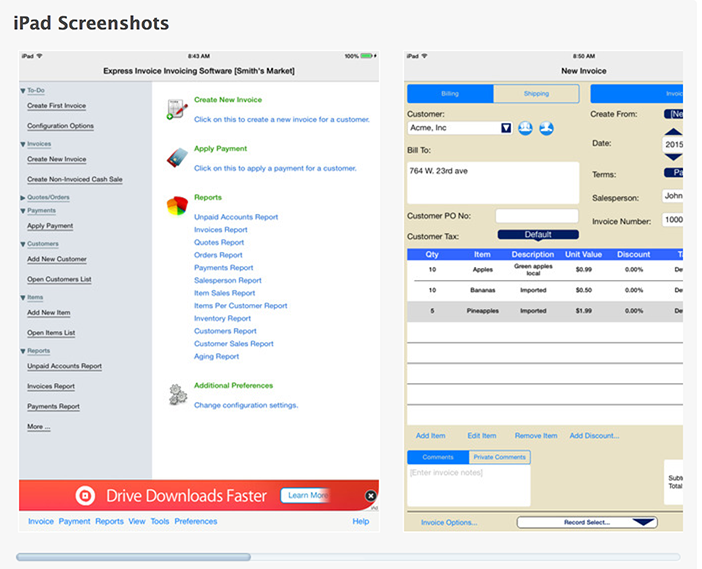This screenshot has height=569, width=702.
Task: Open the Record Select dropdown
Action: point(587,522)
